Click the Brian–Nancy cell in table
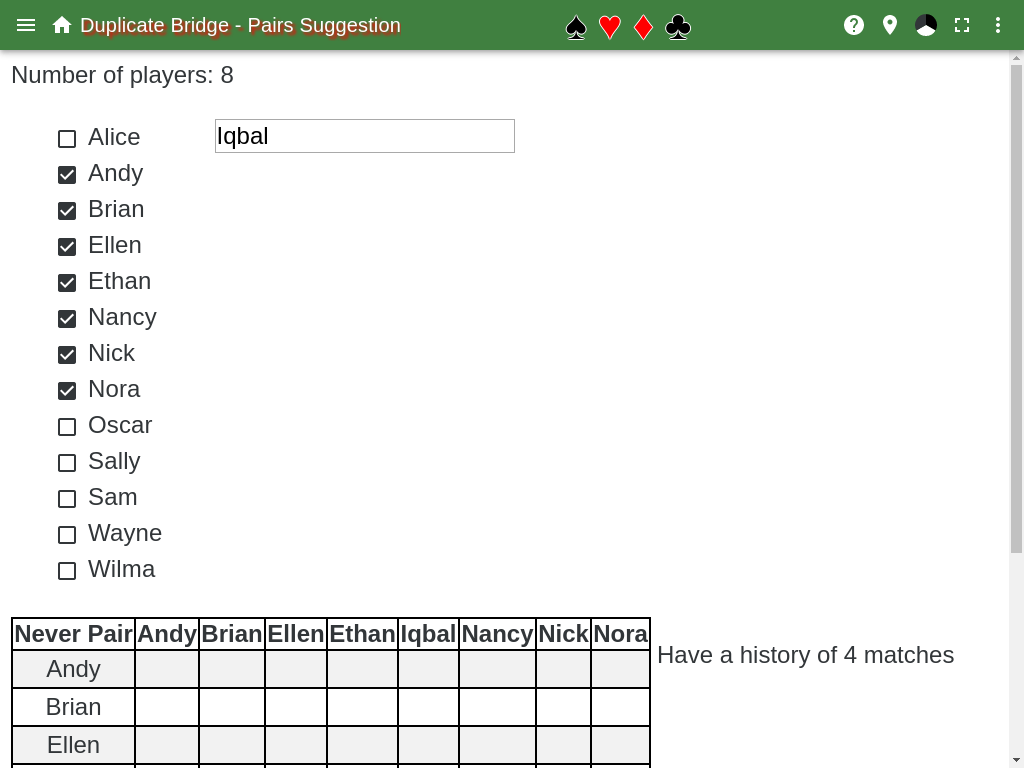 coord(497,707)
